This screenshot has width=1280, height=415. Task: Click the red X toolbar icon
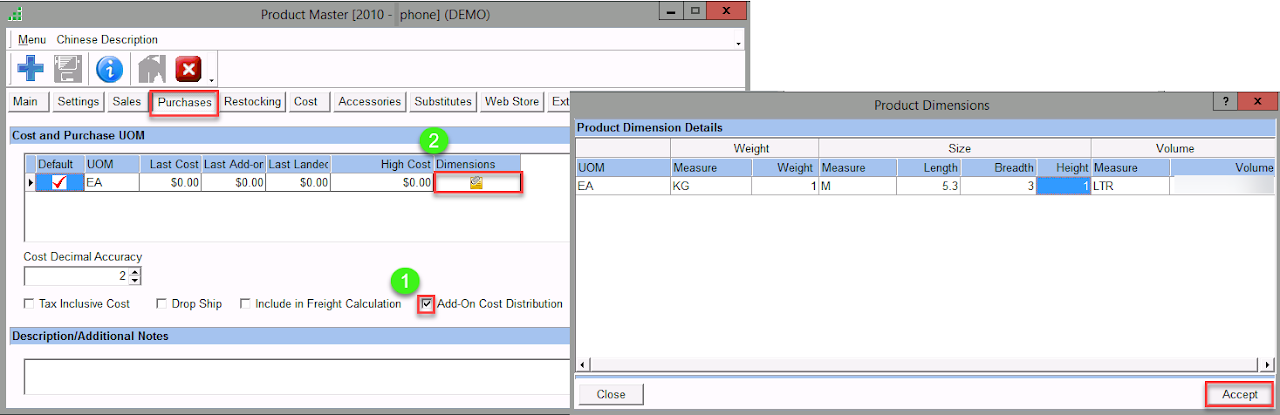[x=188, y=69]
